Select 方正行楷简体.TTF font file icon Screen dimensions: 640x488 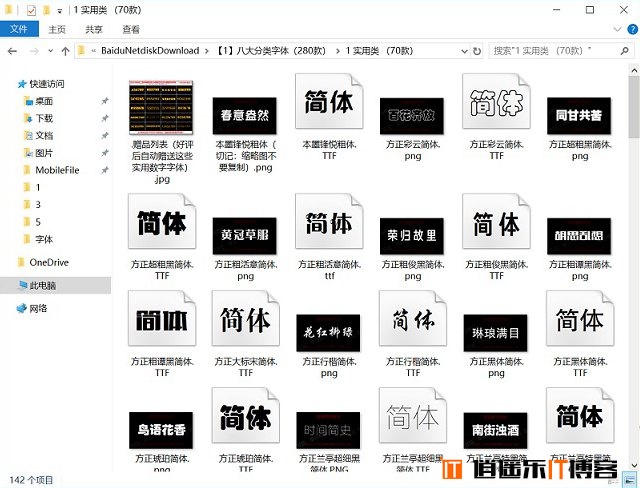click(413, 318)
